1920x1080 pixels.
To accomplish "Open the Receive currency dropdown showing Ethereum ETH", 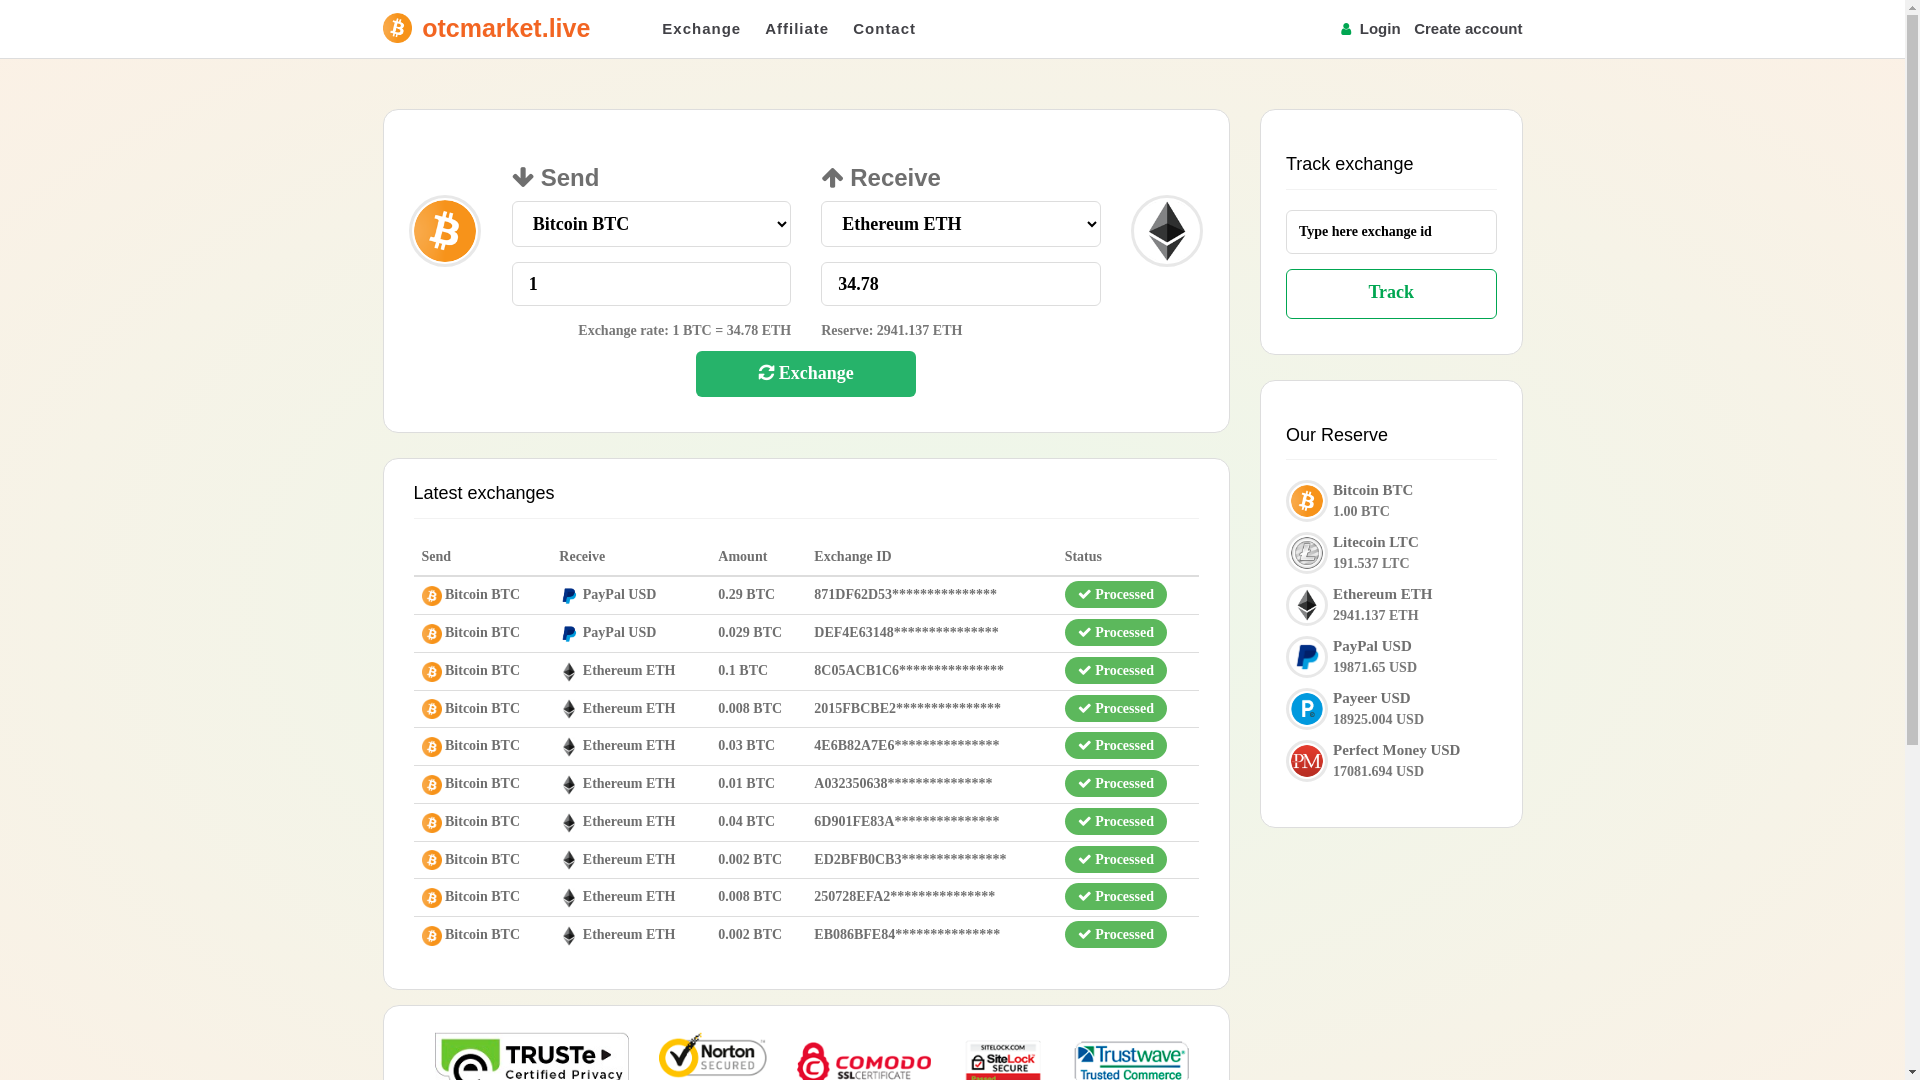I will coord(961,224).
